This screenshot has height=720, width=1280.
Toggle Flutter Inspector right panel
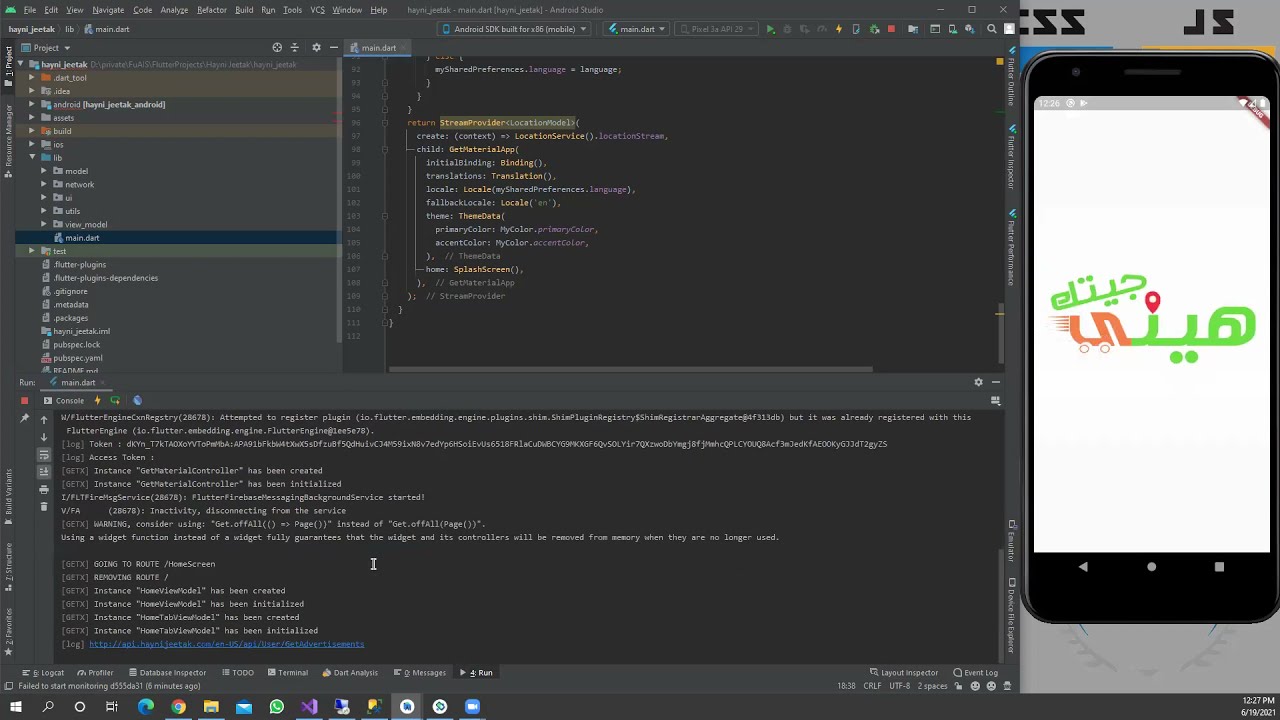click(x=1011, y=155)
